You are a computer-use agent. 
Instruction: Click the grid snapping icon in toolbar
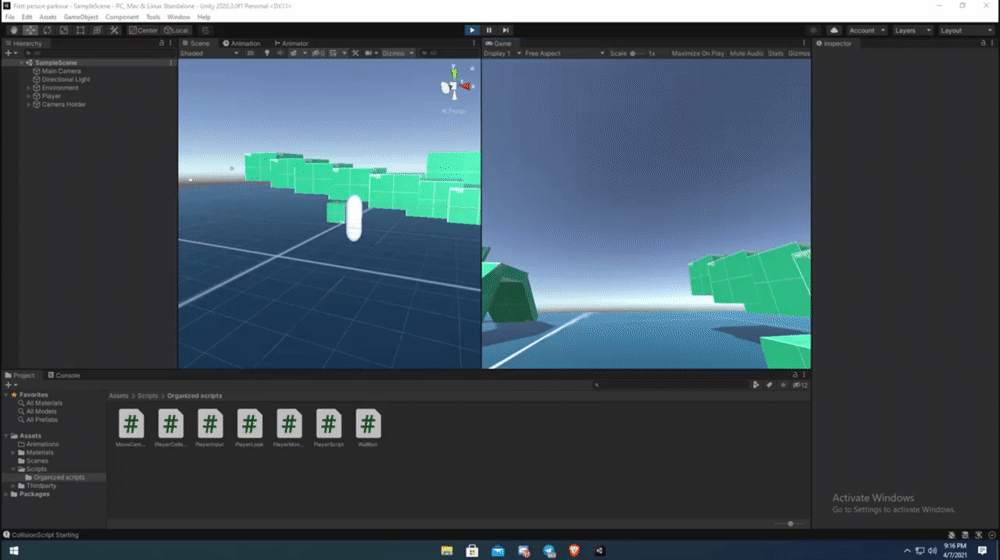(205, 30)
